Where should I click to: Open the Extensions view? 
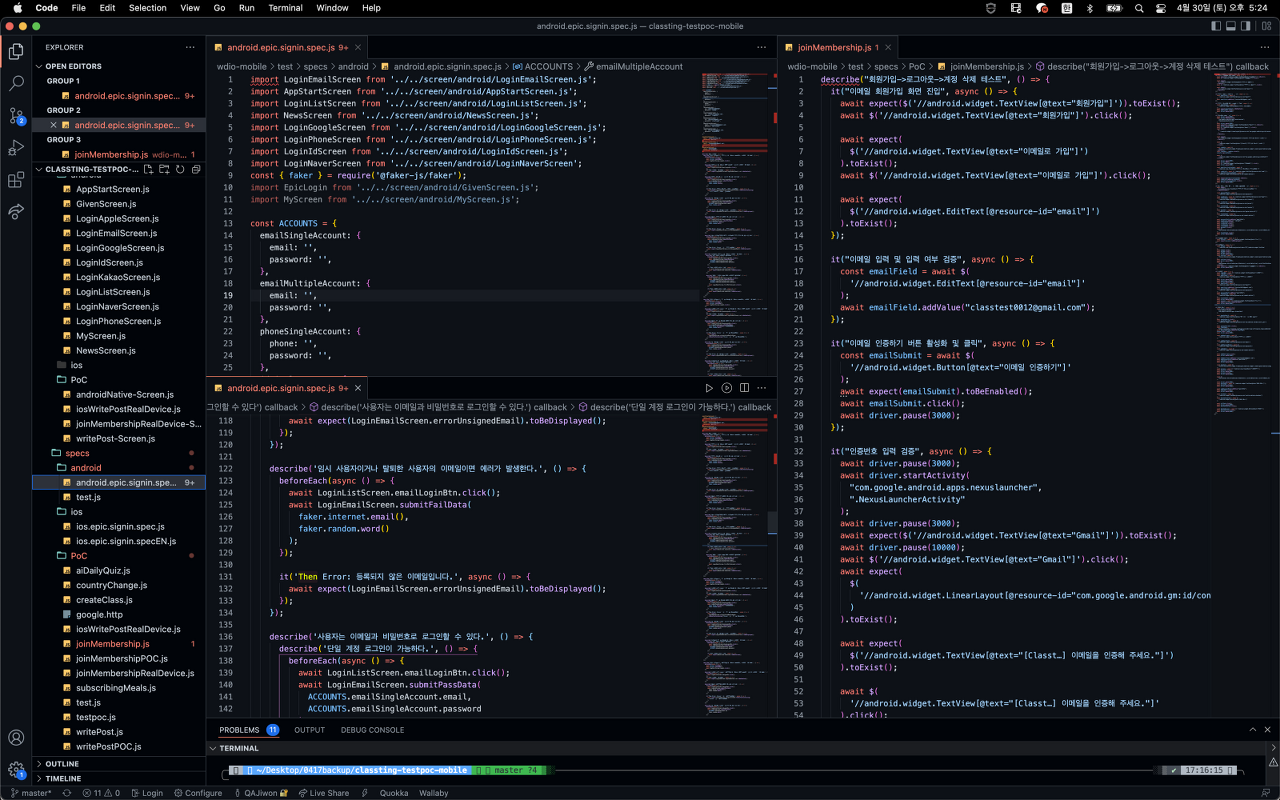pos(16,180)
